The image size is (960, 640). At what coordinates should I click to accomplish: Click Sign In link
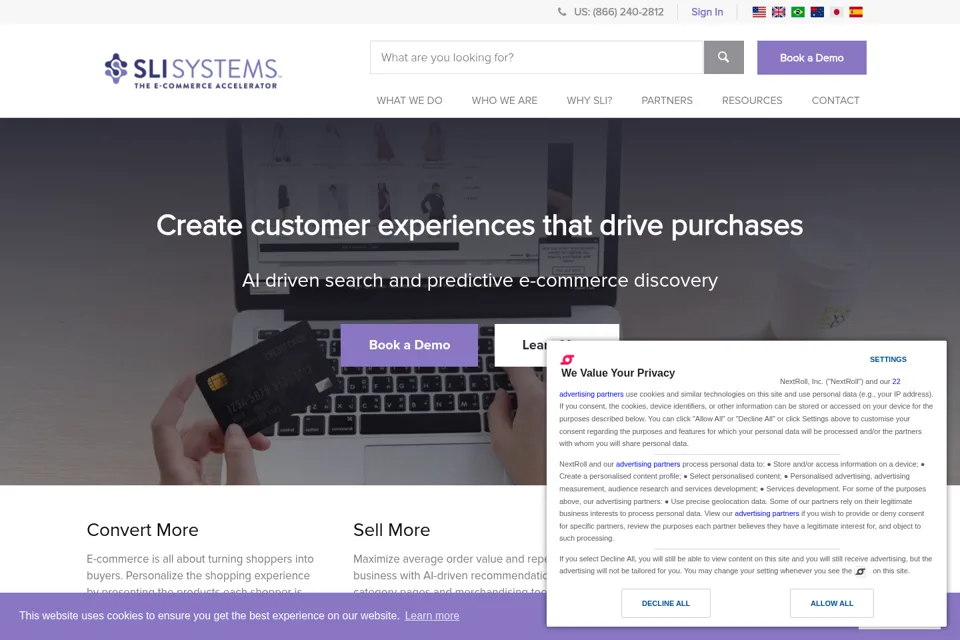[707, 12]
